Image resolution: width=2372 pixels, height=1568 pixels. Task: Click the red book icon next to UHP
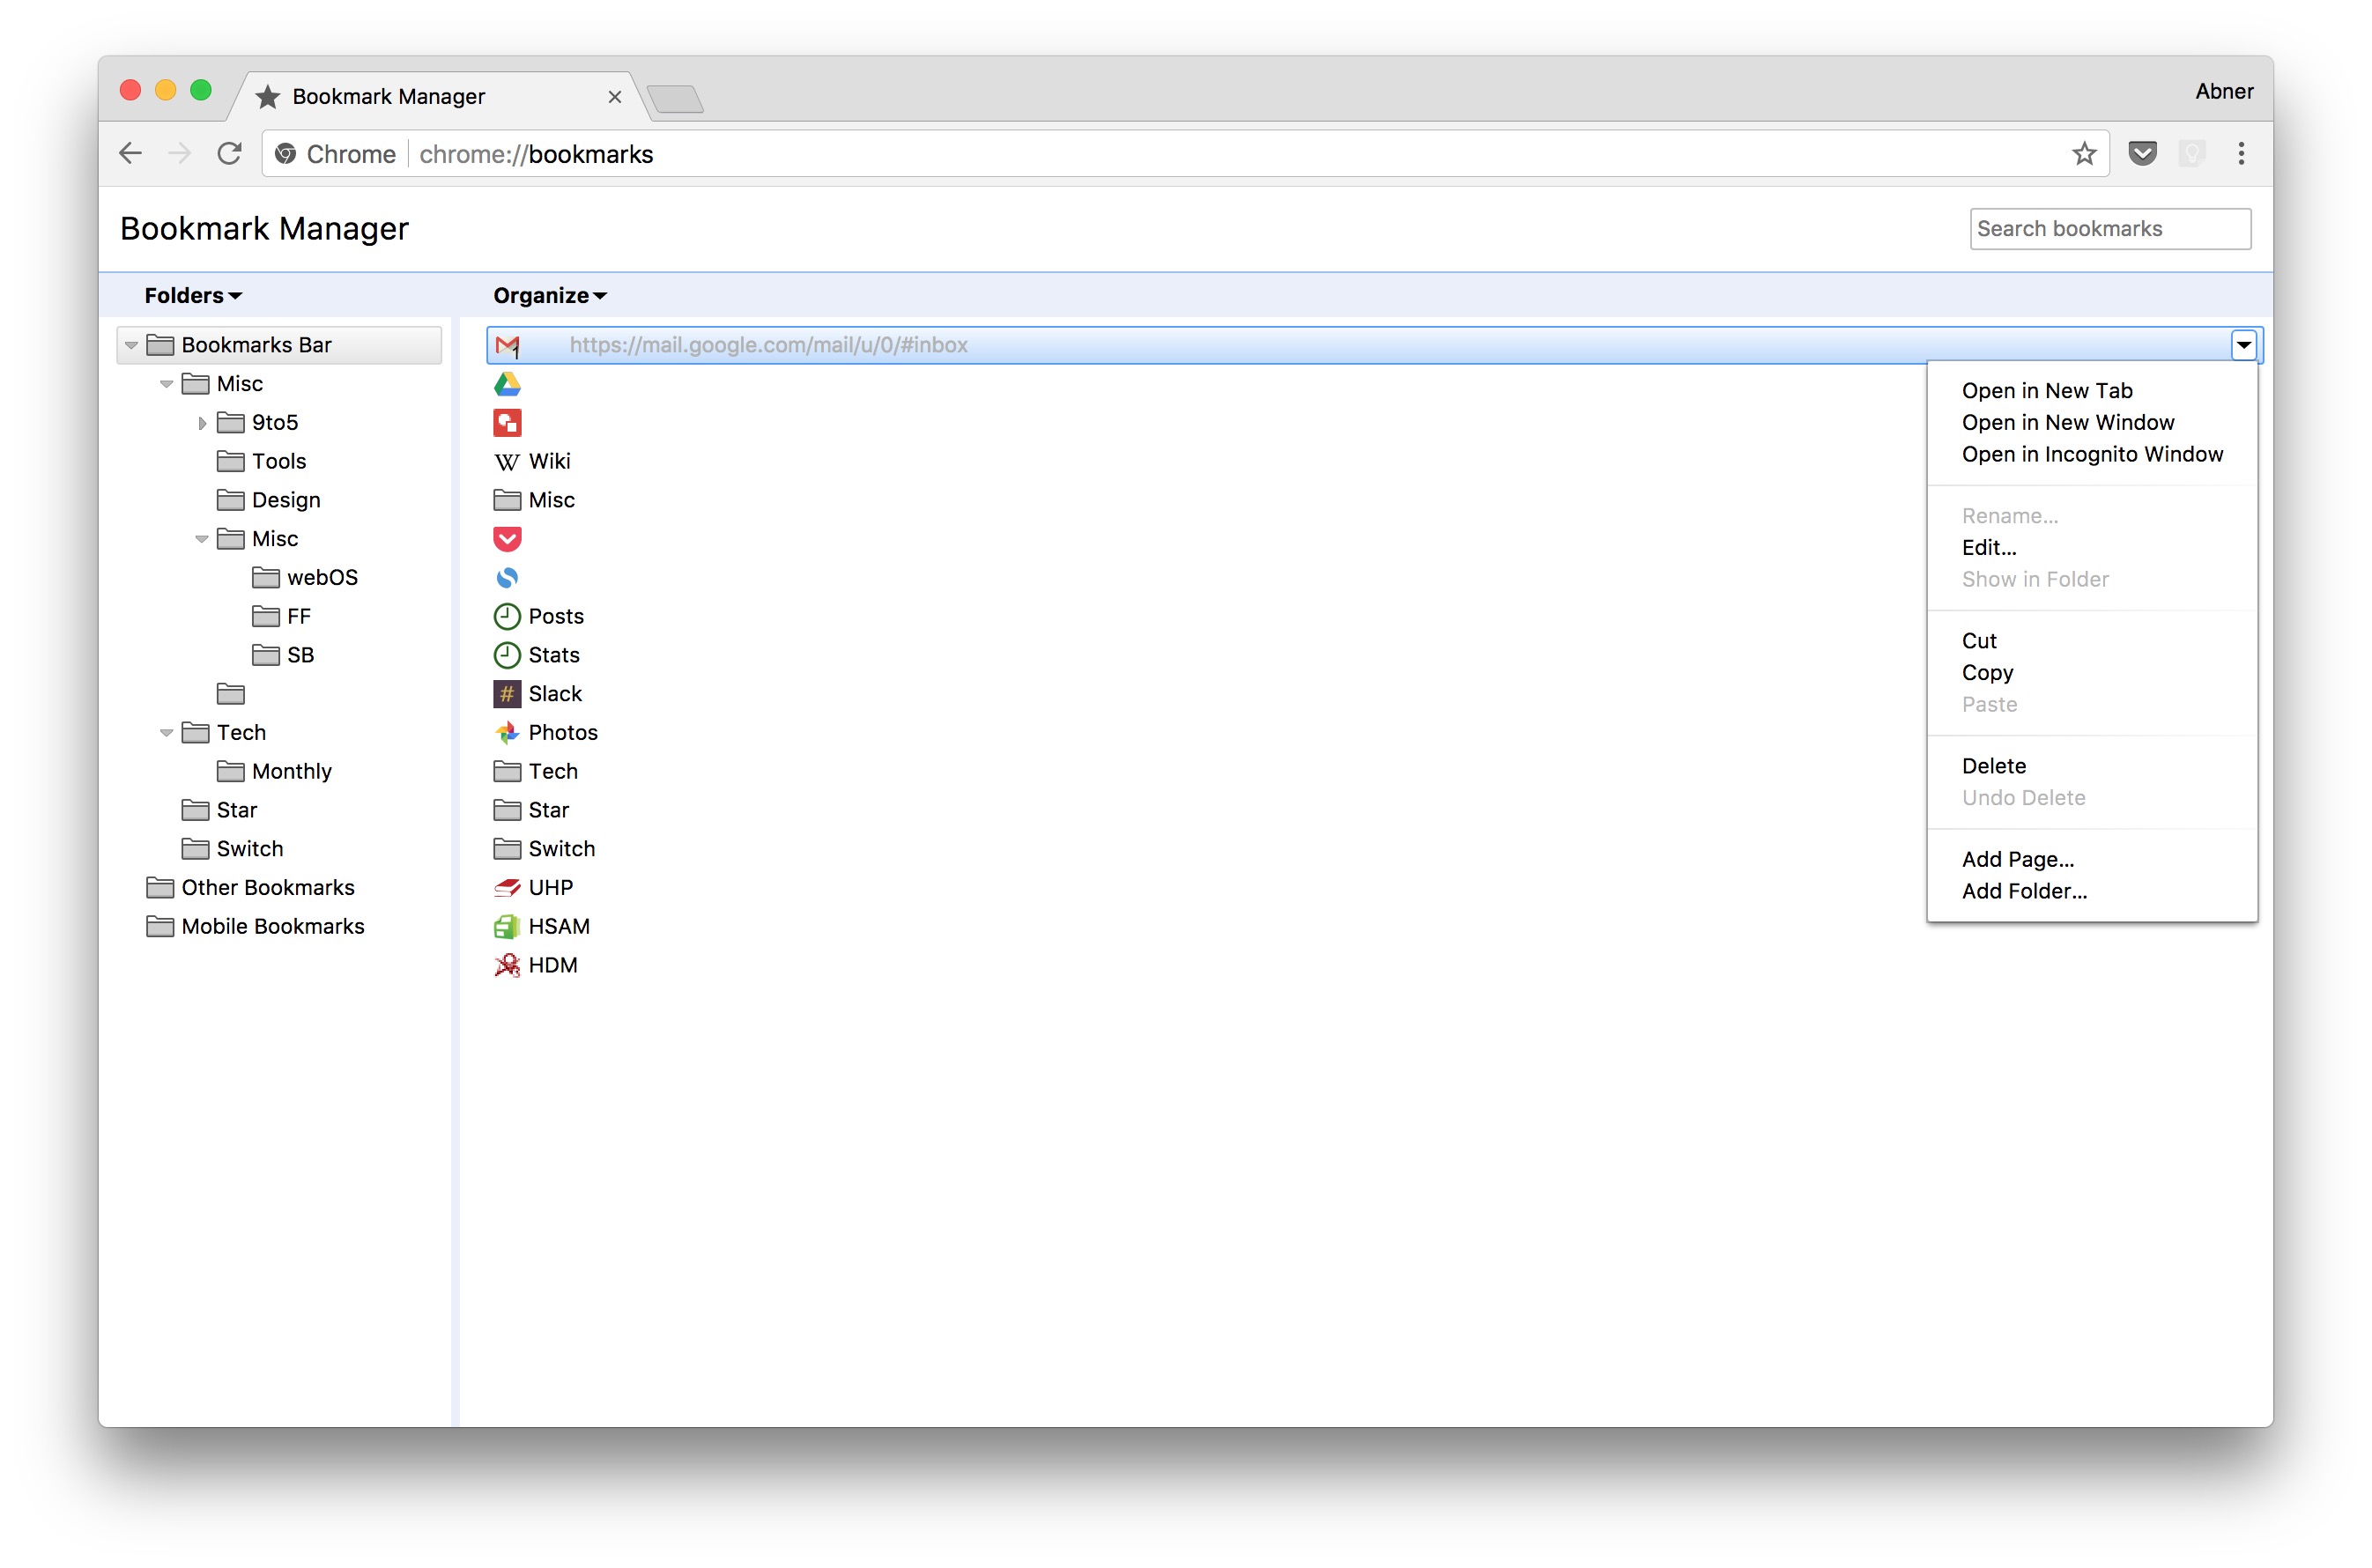click(508, 887)
